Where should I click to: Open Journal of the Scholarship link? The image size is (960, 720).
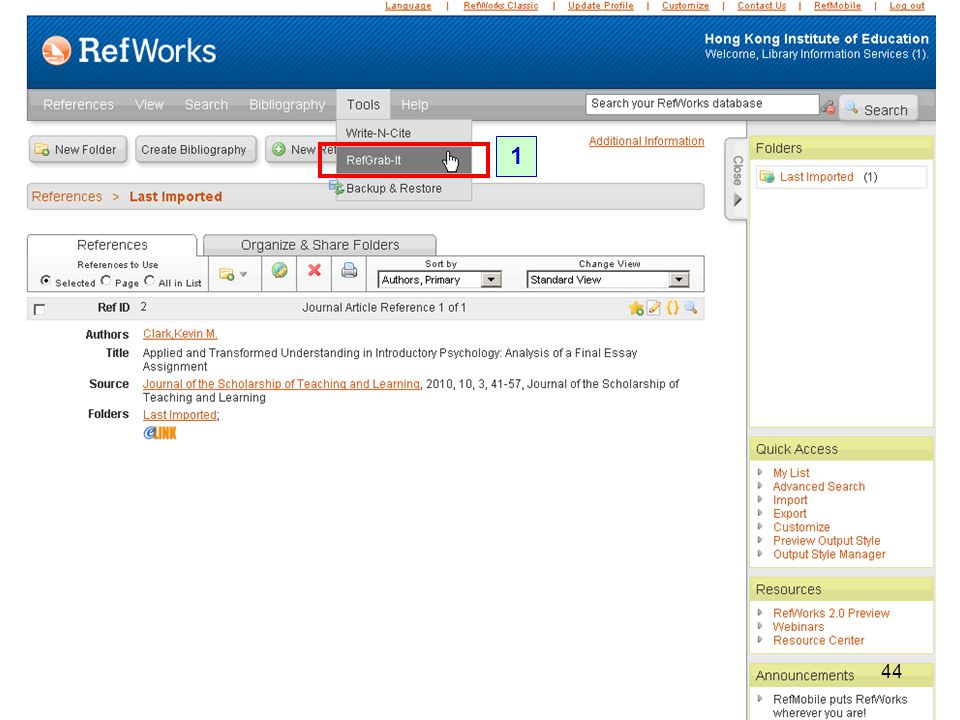tap(281, 384)
